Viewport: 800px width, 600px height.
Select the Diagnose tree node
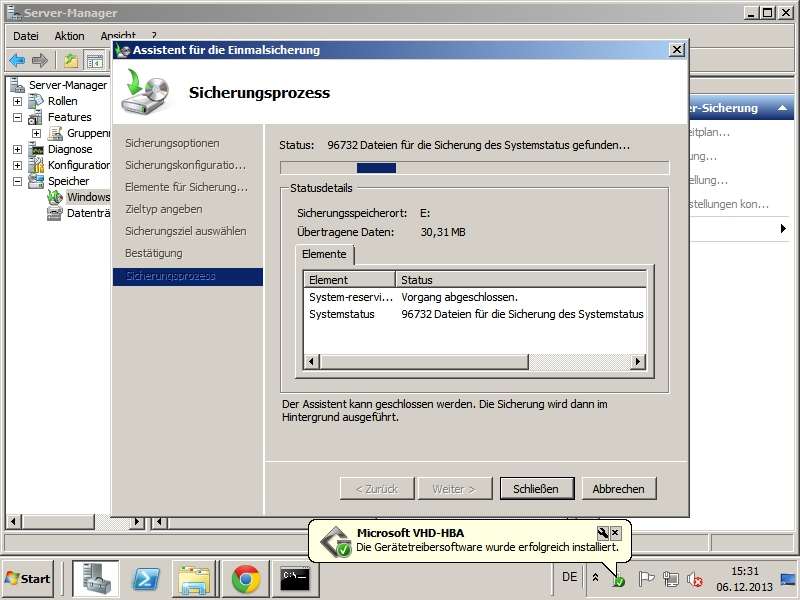(70, 149)
